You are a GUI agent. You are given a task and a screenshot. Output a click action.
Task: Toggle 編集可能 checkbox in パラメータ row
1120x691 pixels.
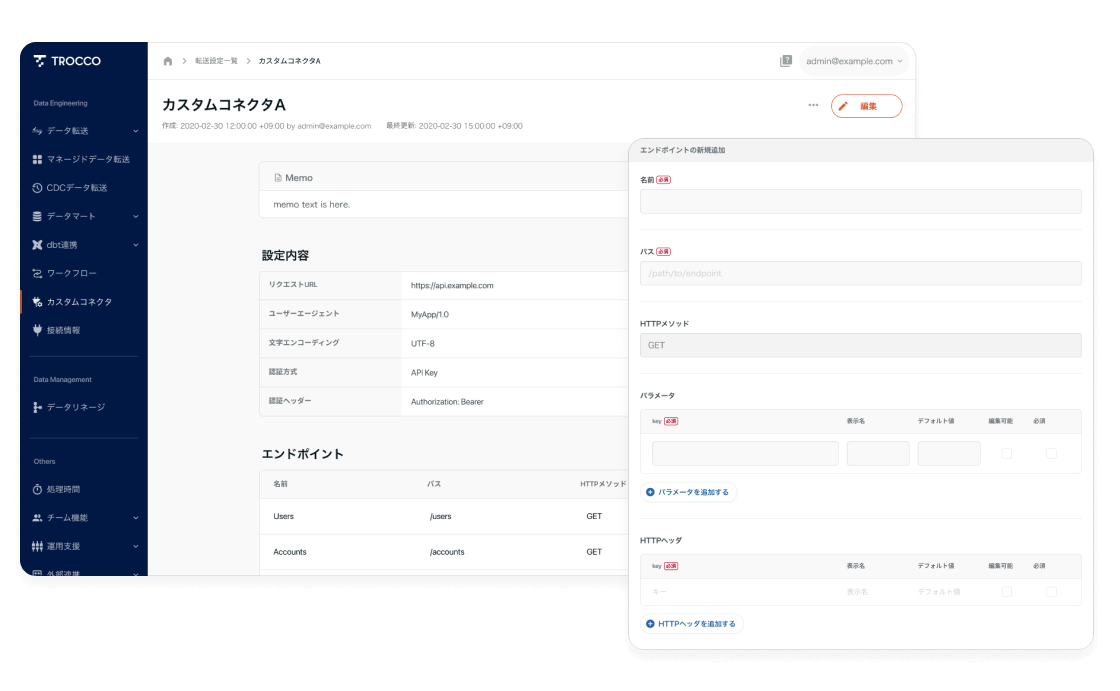pos(1007,453)
